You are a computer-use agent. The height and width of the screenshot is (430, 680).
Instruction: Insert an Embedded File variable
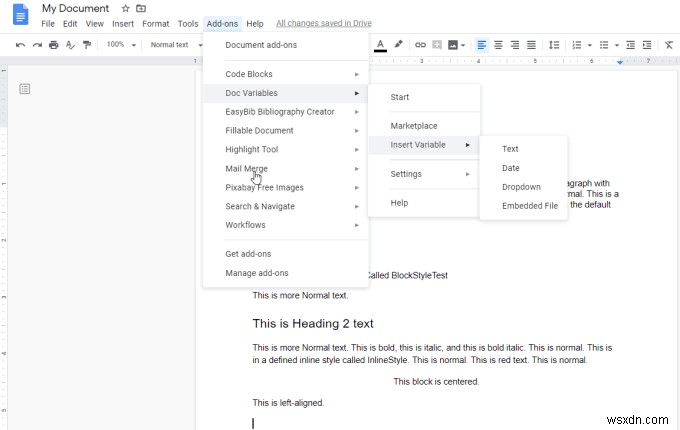click(523, 206)
